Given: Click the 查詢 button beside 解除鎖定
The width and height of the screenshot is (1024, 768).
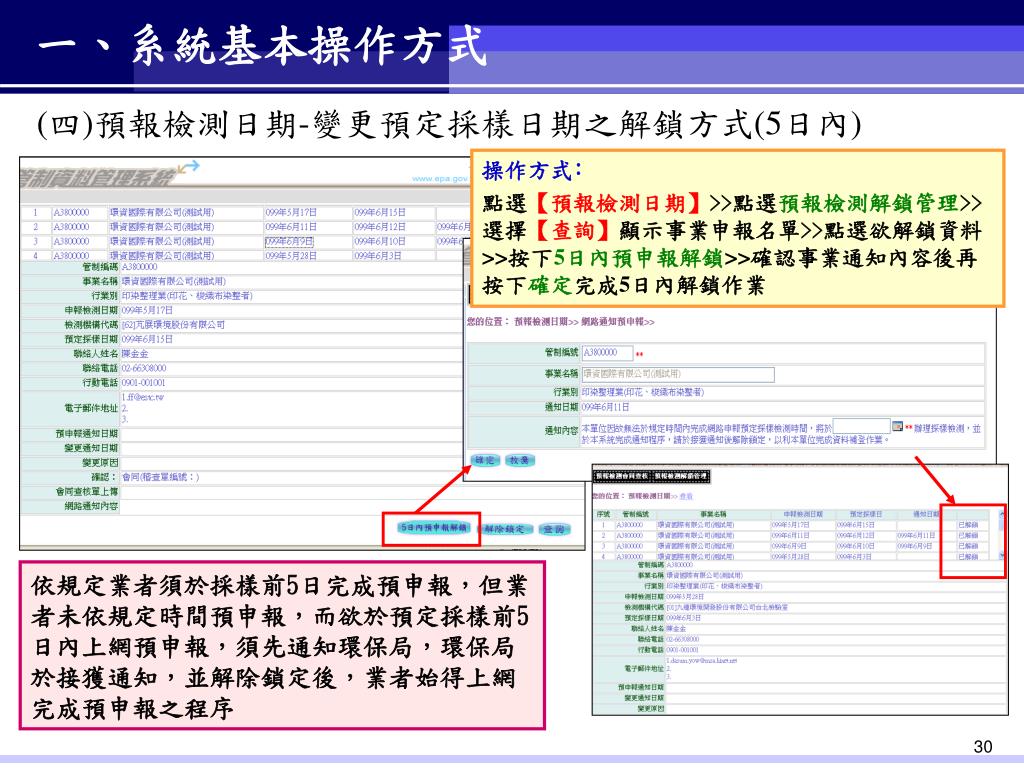Looking at the screenshot, I should click(x=555, y=529).
